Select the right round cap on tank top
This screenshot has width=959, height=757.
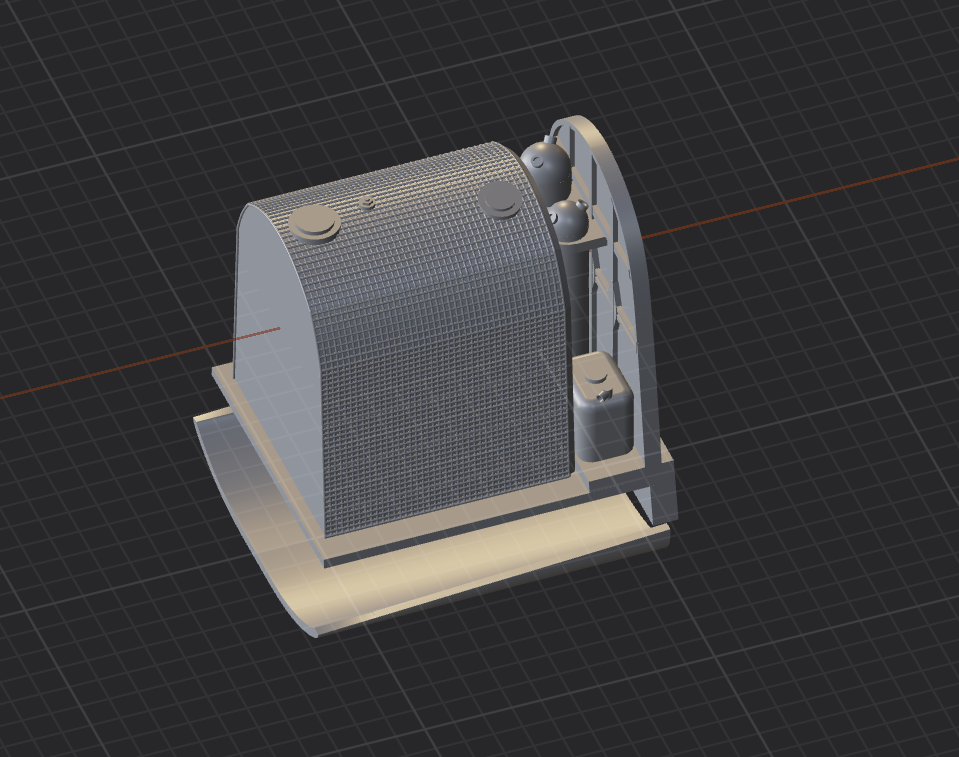click(x=500, y=199)
